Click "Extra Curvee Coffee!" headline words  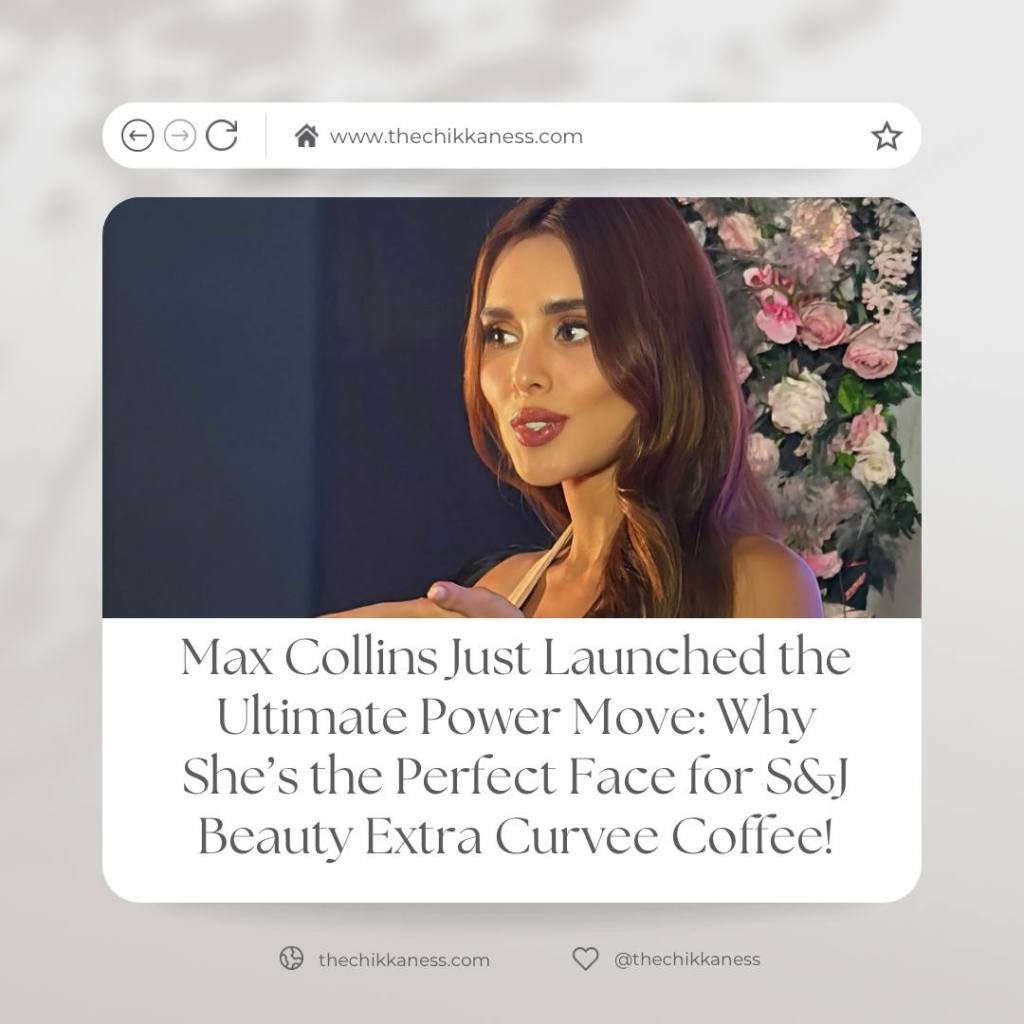pos(600,837)
